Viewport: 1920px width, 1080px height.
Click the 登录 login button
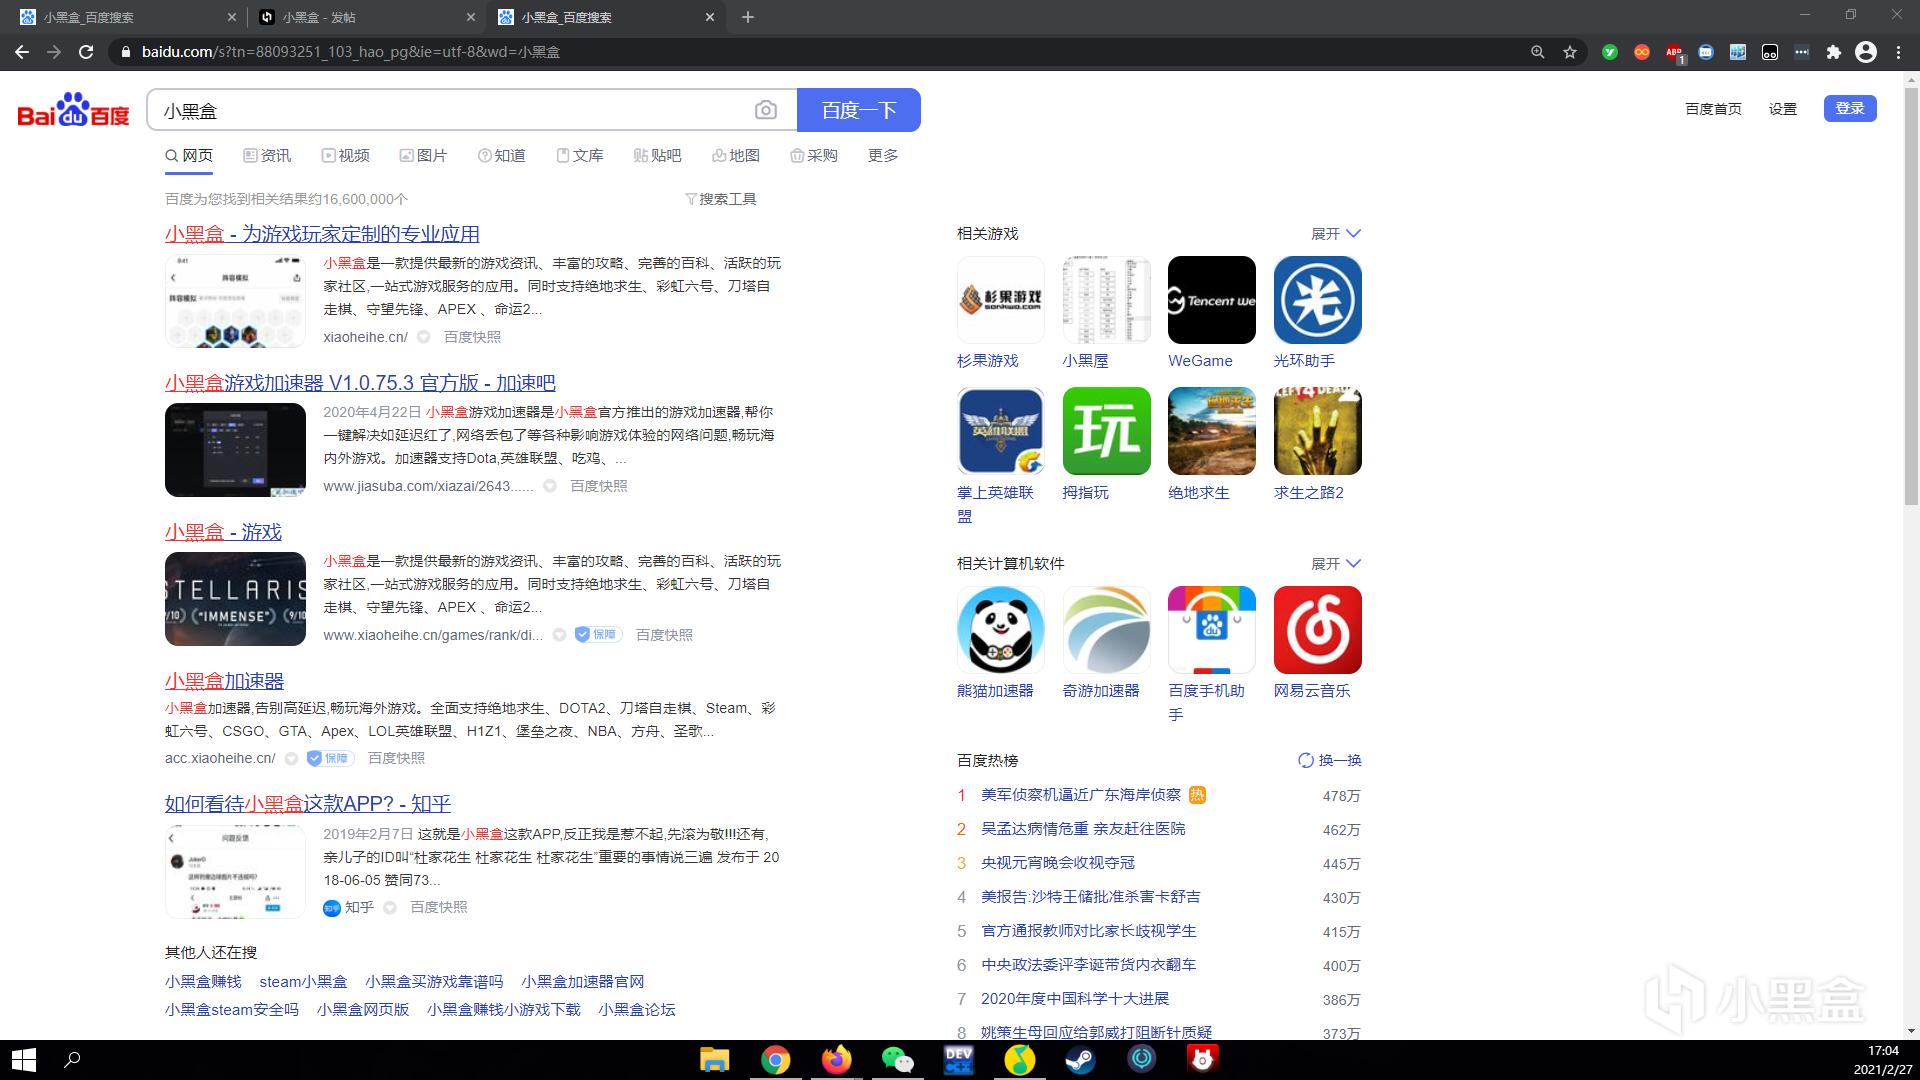1850,108
